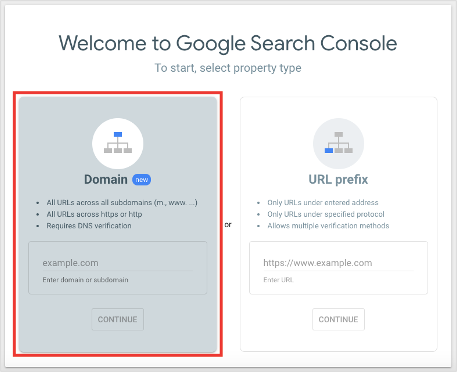Viewport: 457px width, 372px height.
Task: Click the 'URL prefix' heading
Action: coord(338,180)
